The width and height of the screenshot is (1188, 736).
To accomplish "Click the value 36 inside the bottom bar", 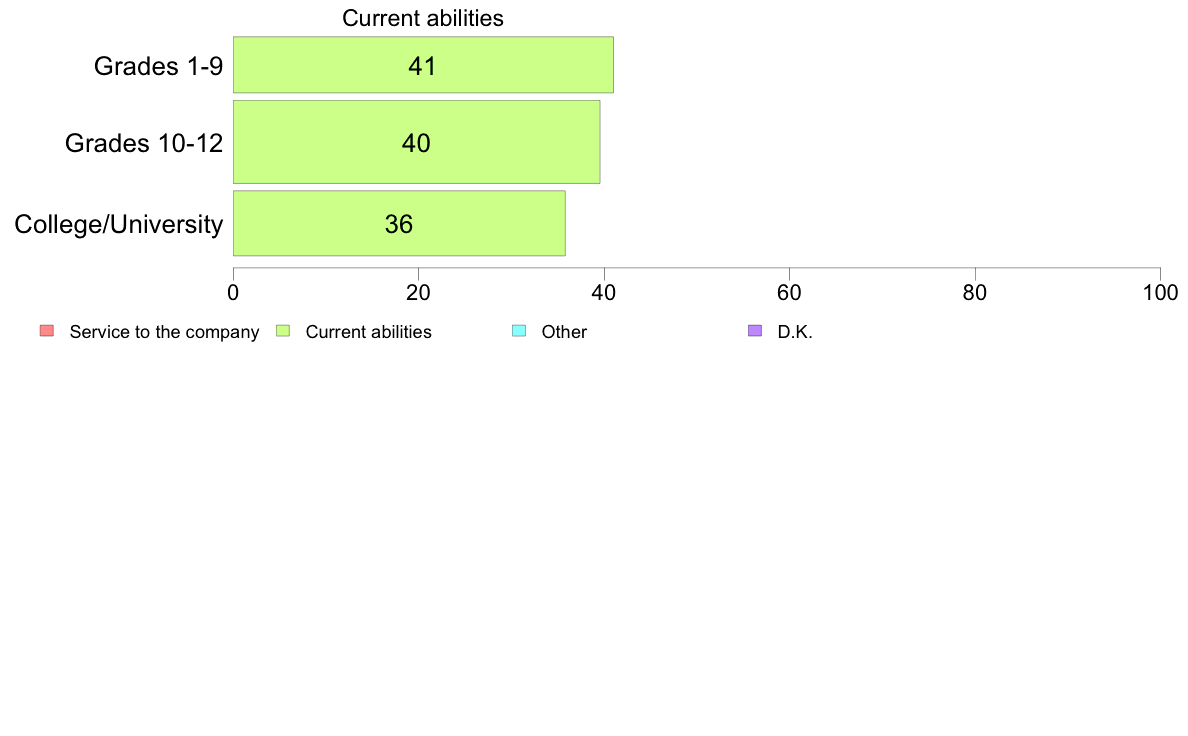I will click(x=399, y=224).
